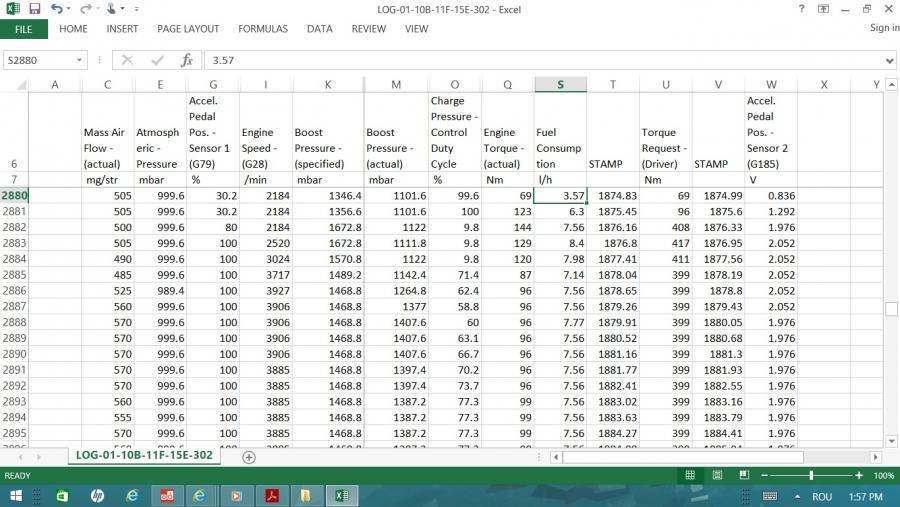Expand the Name Box dropdown arrow
The width and height of the screenshot is (900, 507).
pos(80,60)
